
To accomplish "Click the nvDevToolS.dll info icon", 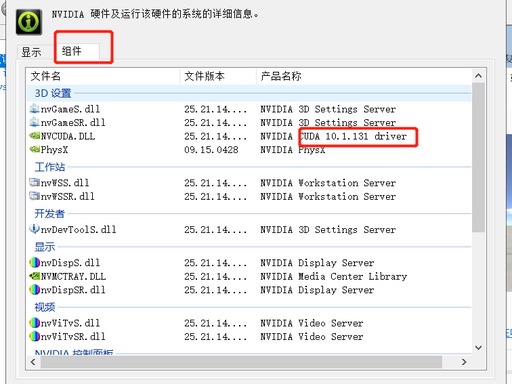I will click(x=34, y=229).
